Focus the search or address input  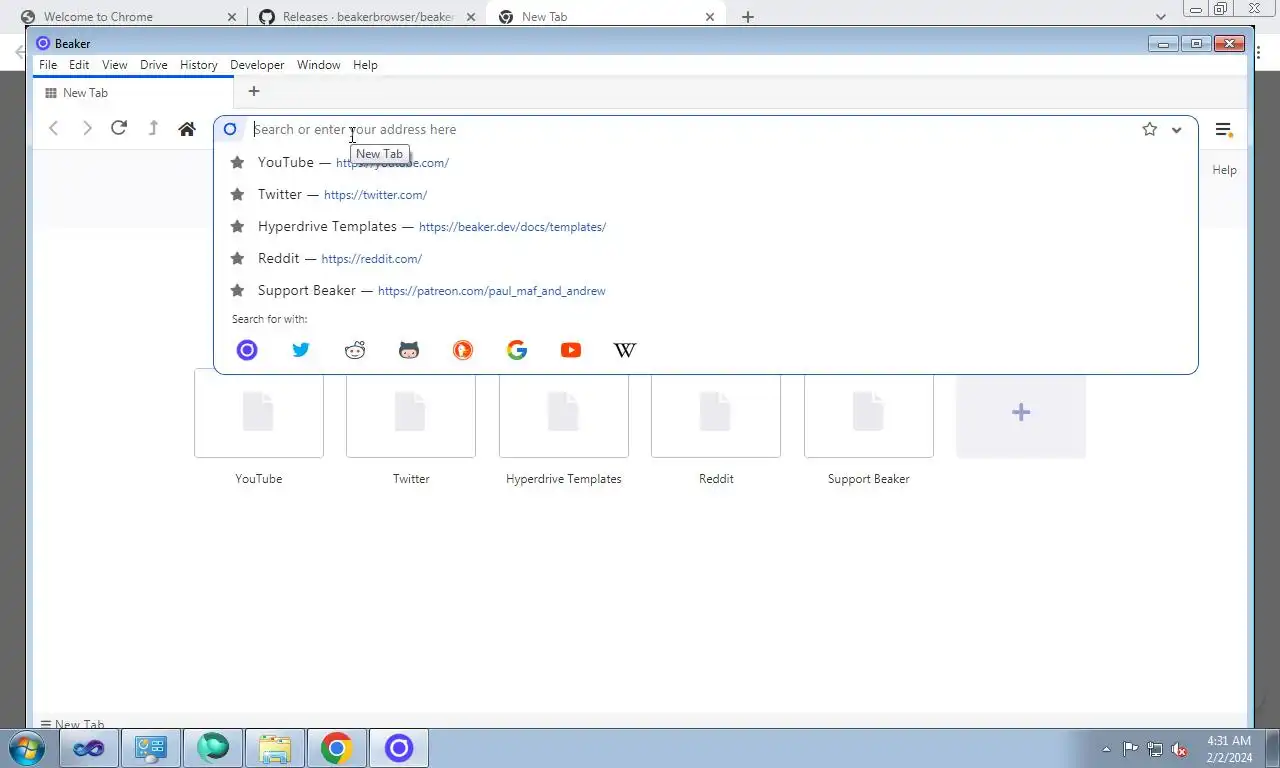pos(690,129)
